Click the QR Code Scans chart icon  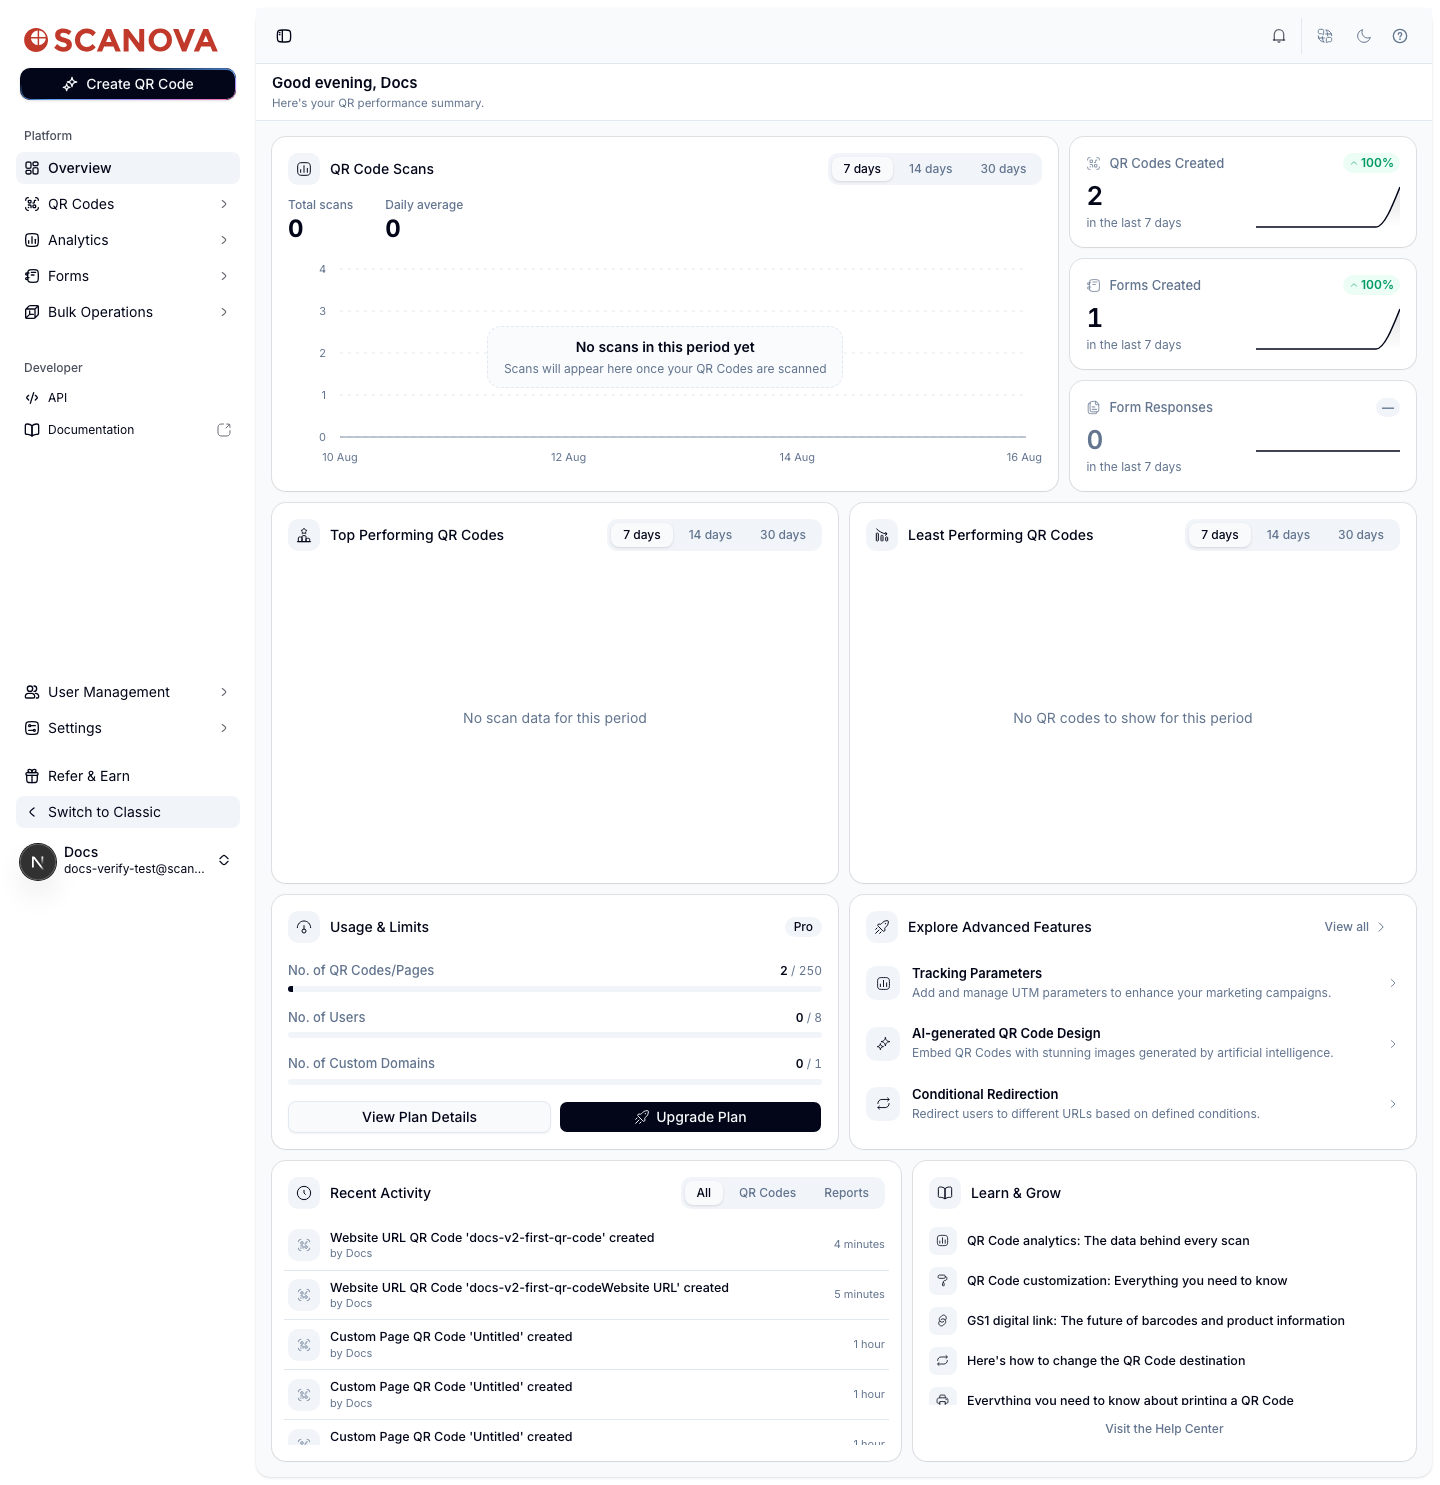(304, 169)
